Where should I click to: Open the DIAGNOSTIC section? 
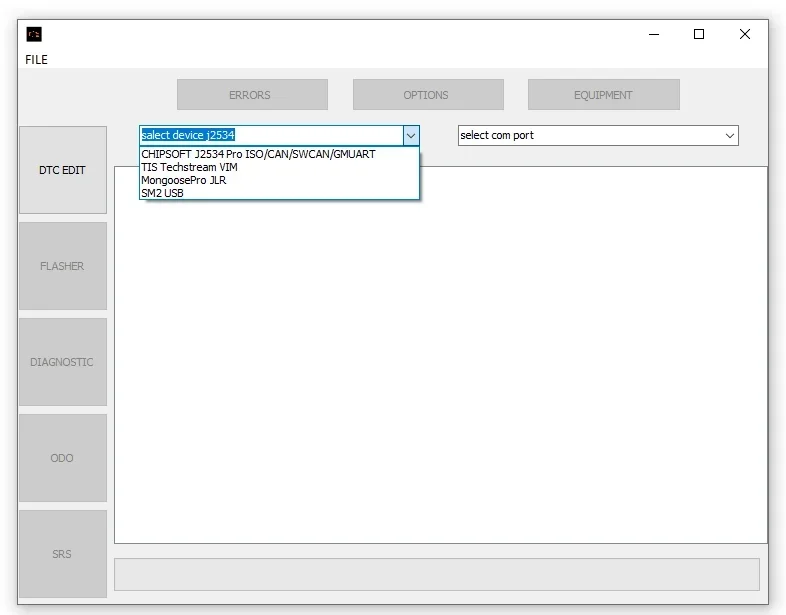click(63, 362)
